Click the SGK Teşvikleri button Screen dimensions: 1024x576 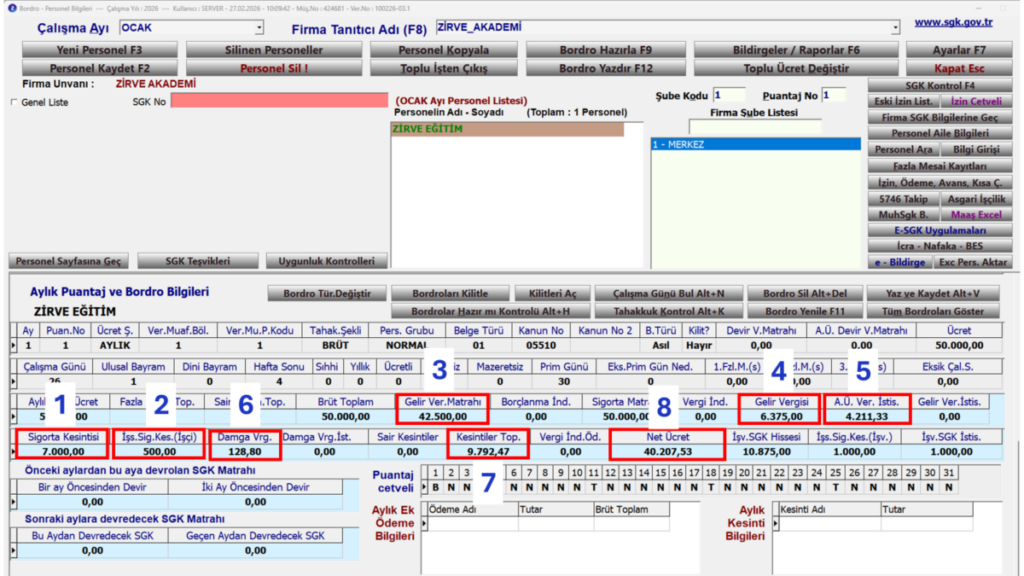pos(197,261)
